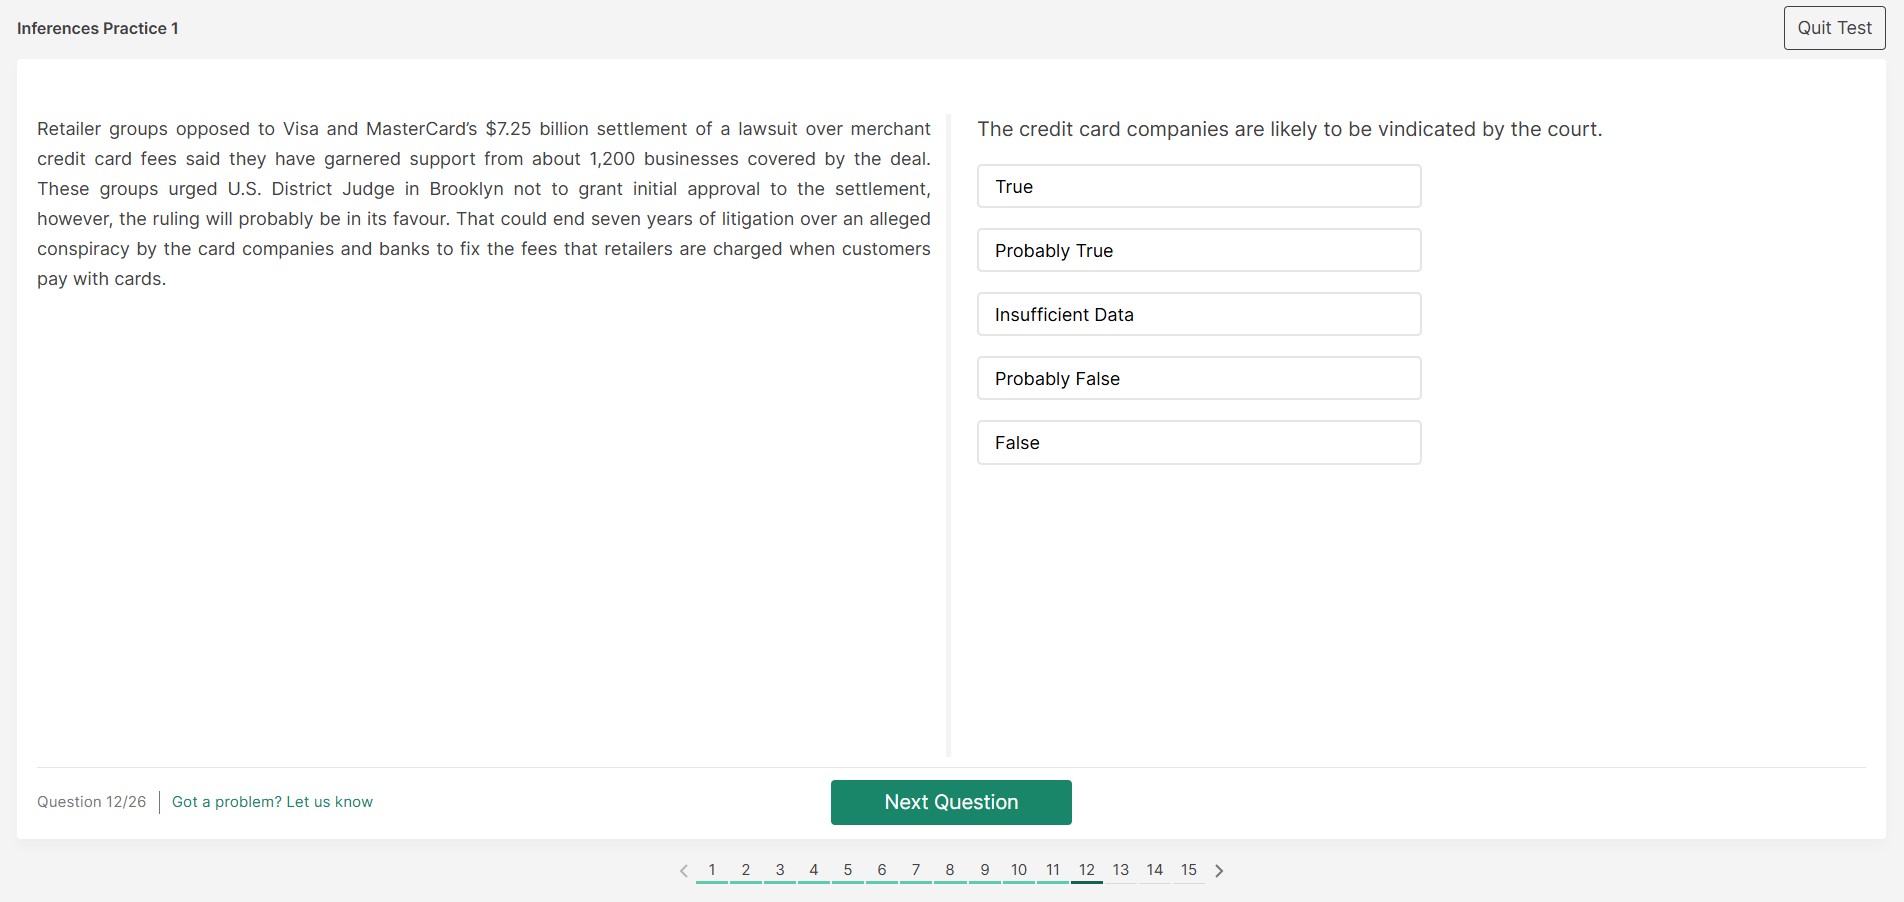Choose the False answer option

coord(1199,442)
